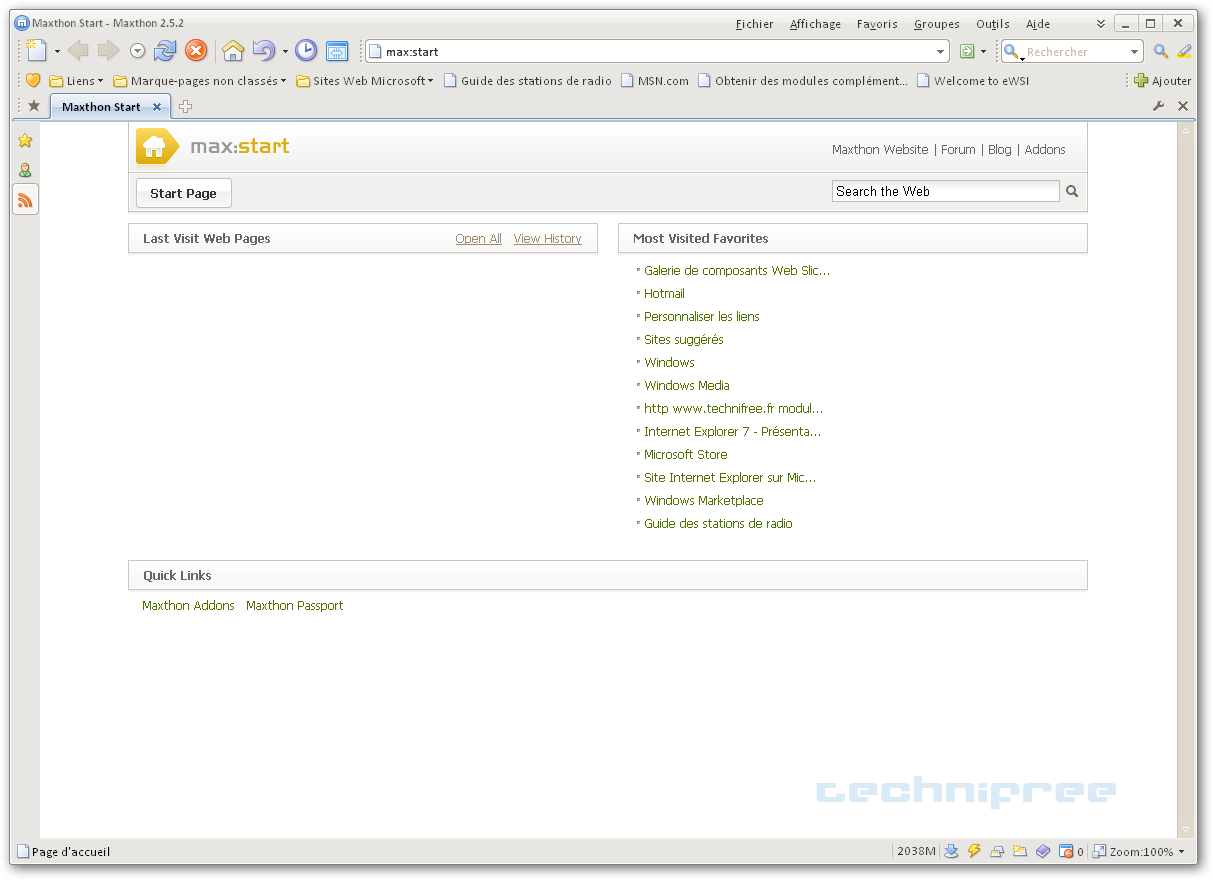Viewport: 1213px width, 880px height.
Task: Open the Favoris menu
Action: pos(877,24)
